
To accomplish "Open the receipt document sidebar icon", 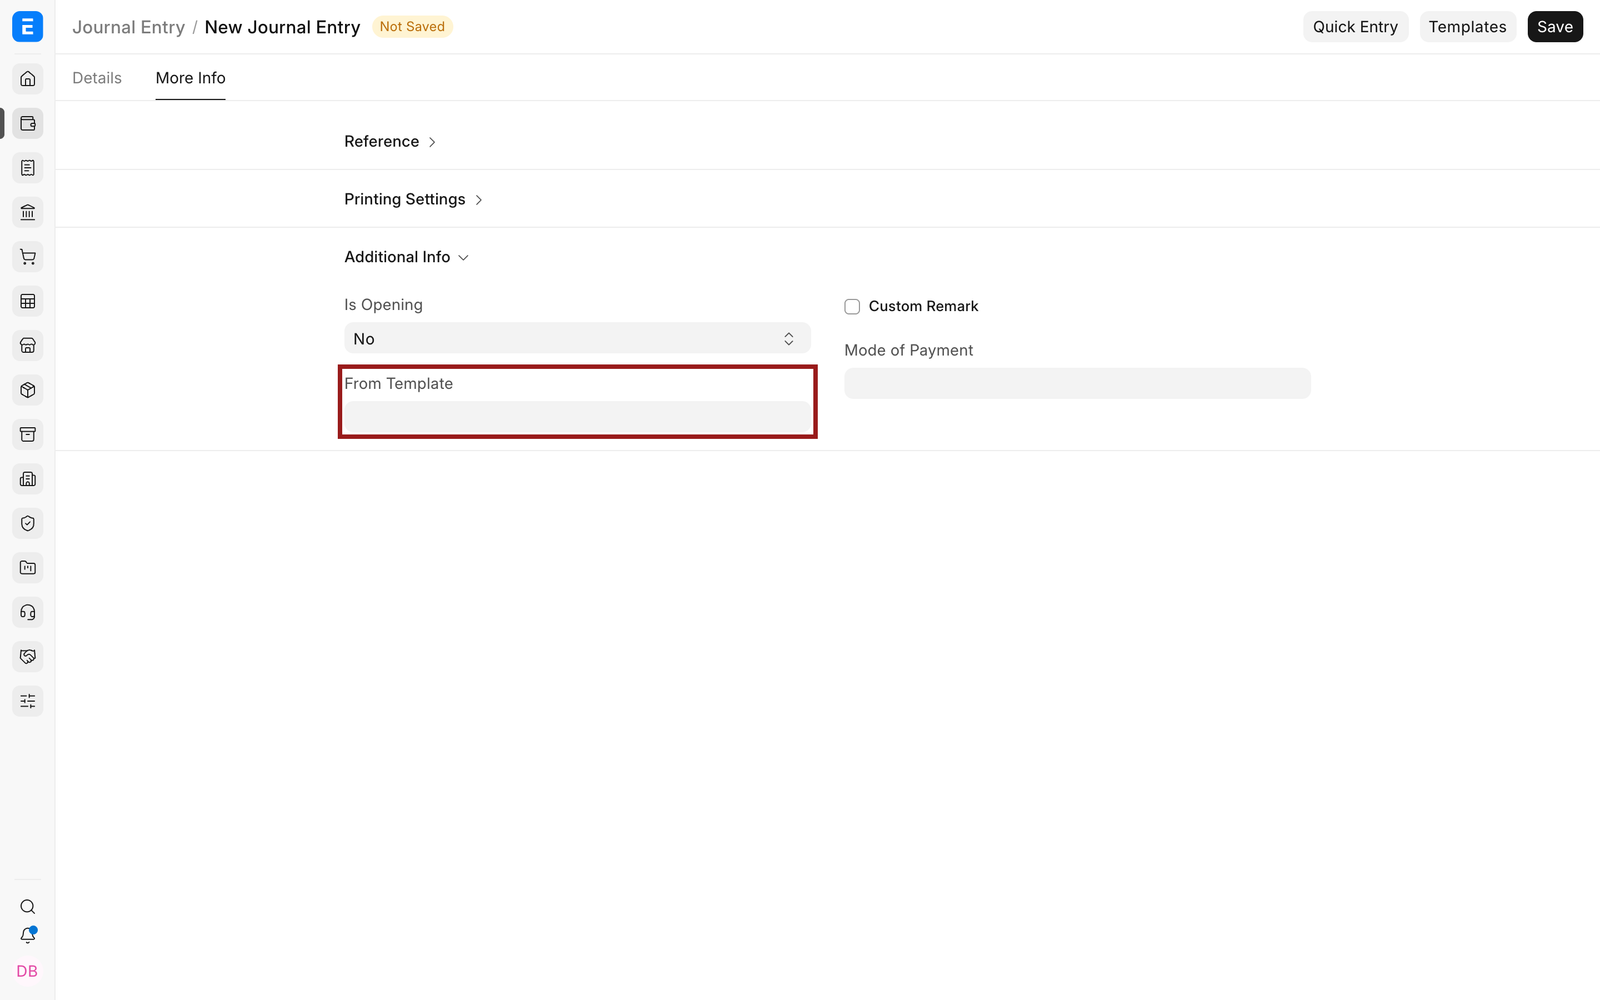I will point(28,168).
